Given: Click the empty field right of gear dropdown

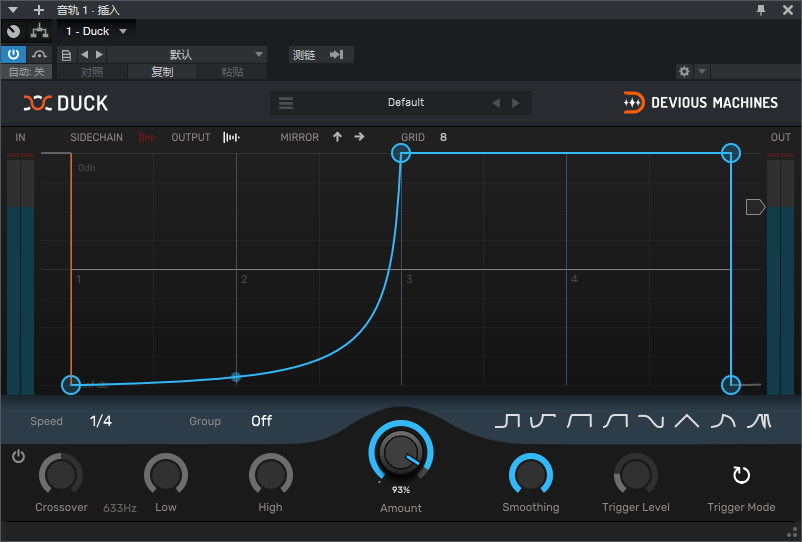Looking at the screenshot, I should tap(755, 72).
